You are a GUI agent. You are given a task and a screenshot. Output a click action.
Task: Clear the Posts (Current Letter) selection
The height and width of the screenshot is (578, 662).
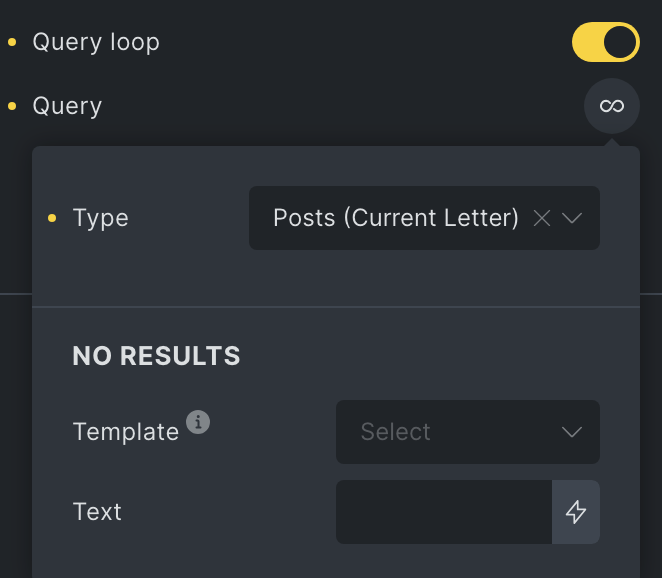click(x=542, y=218)
